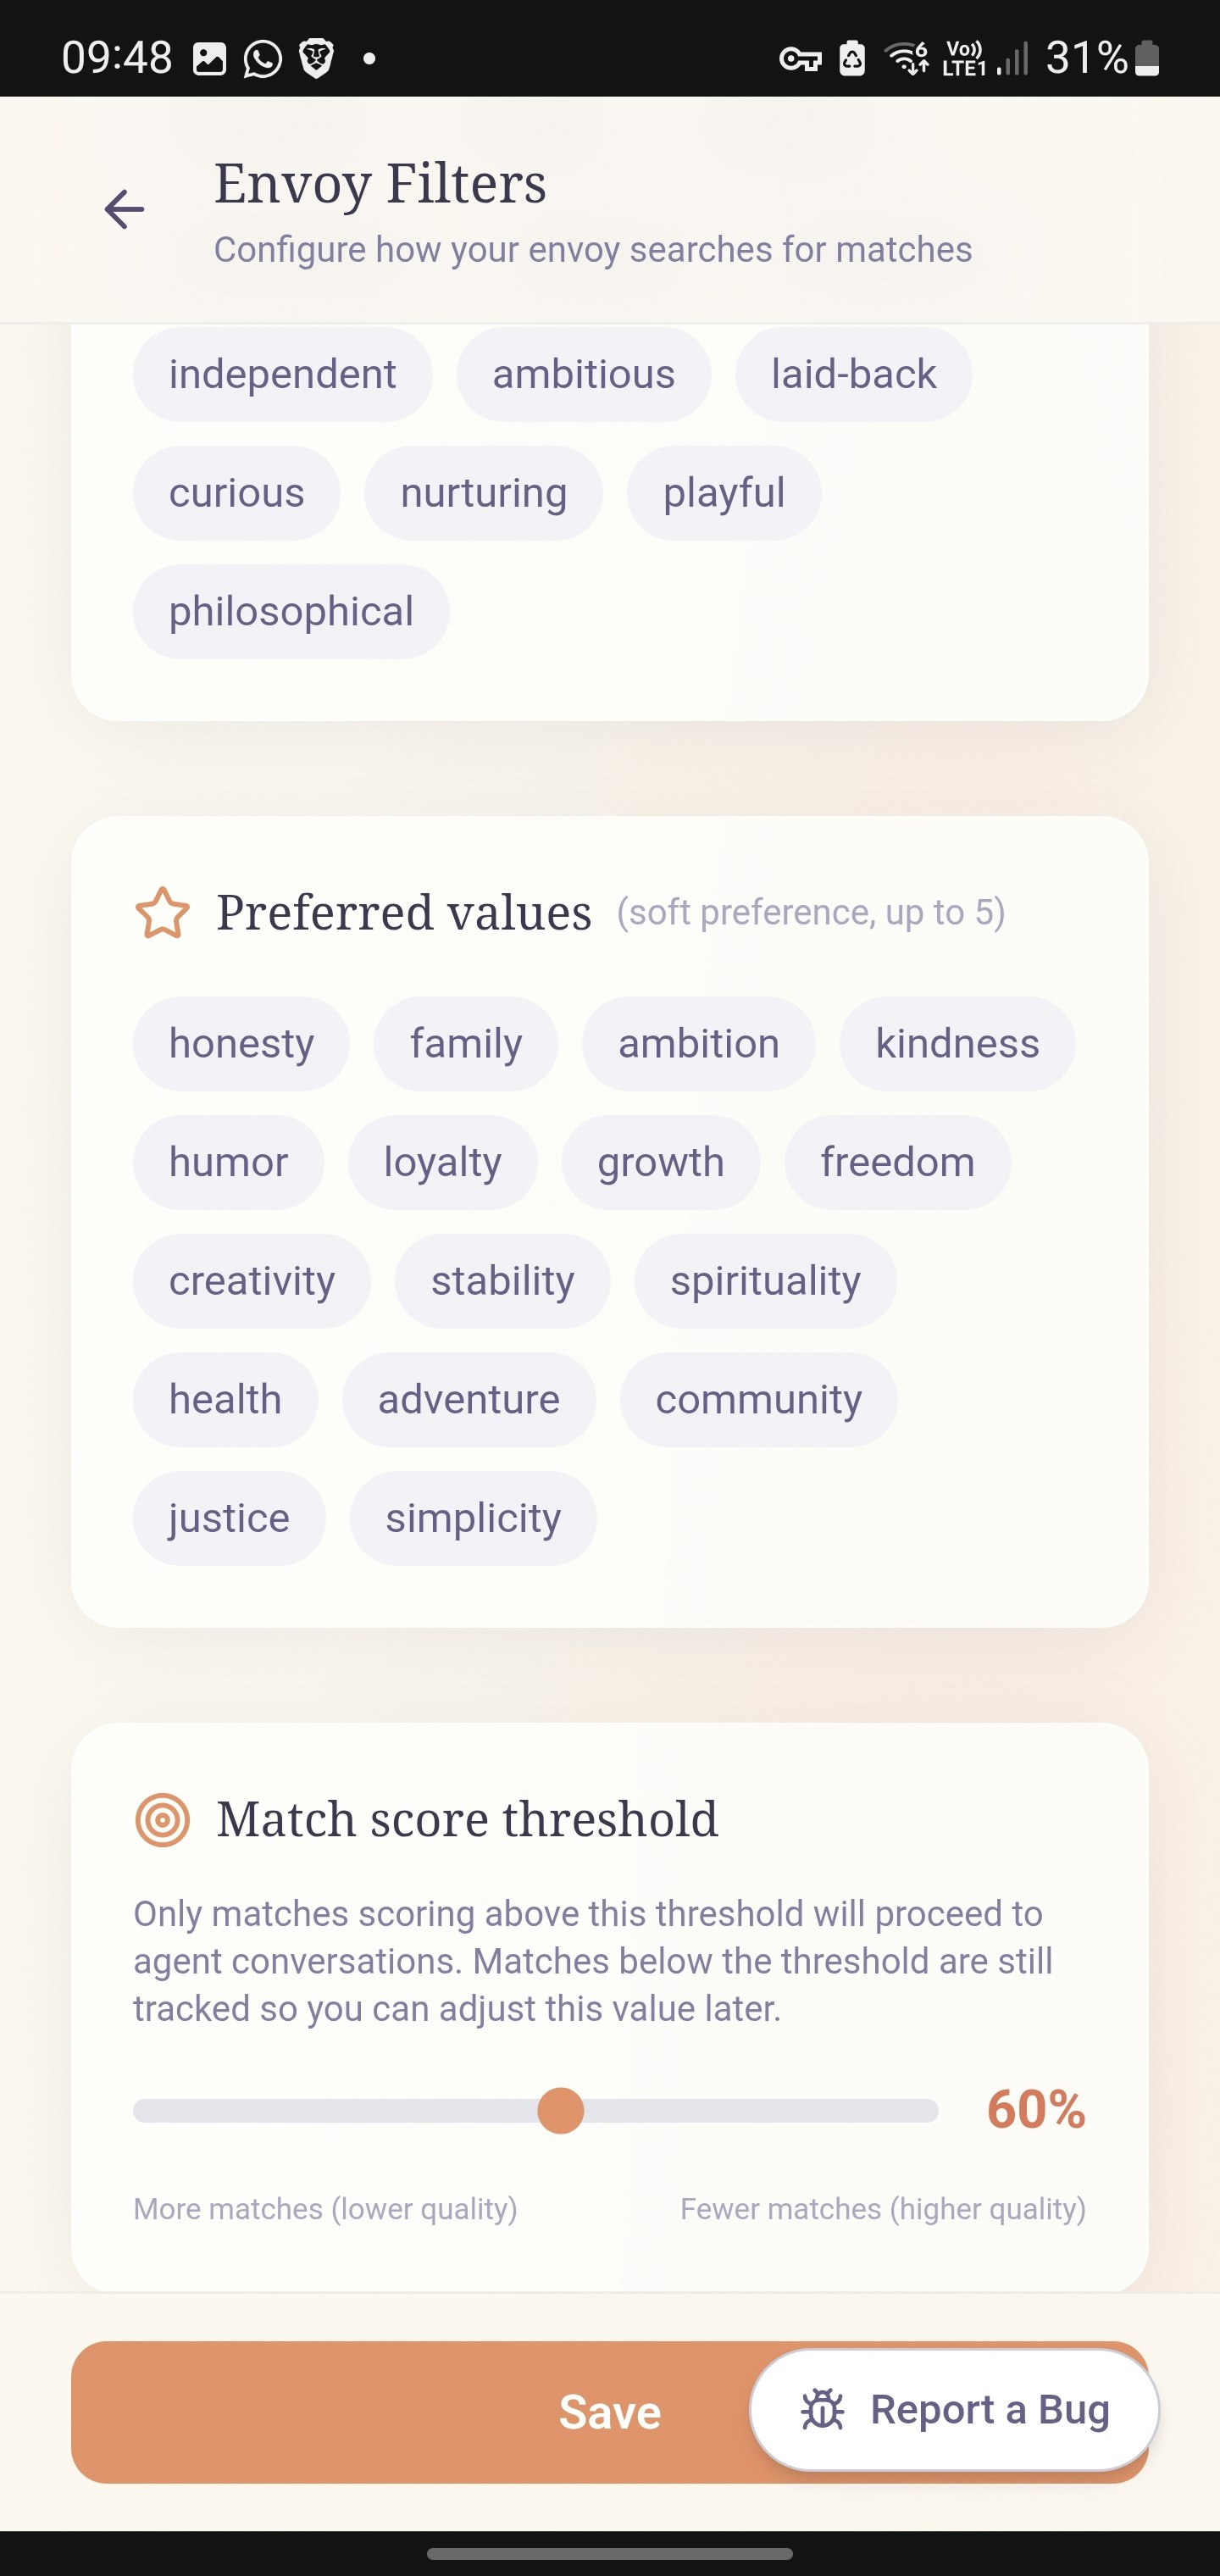Tap the WhatsApp status bar icon
The width and height of the screenshot is (1220, 2576).
pyautogui.click(x=263, y=59)
